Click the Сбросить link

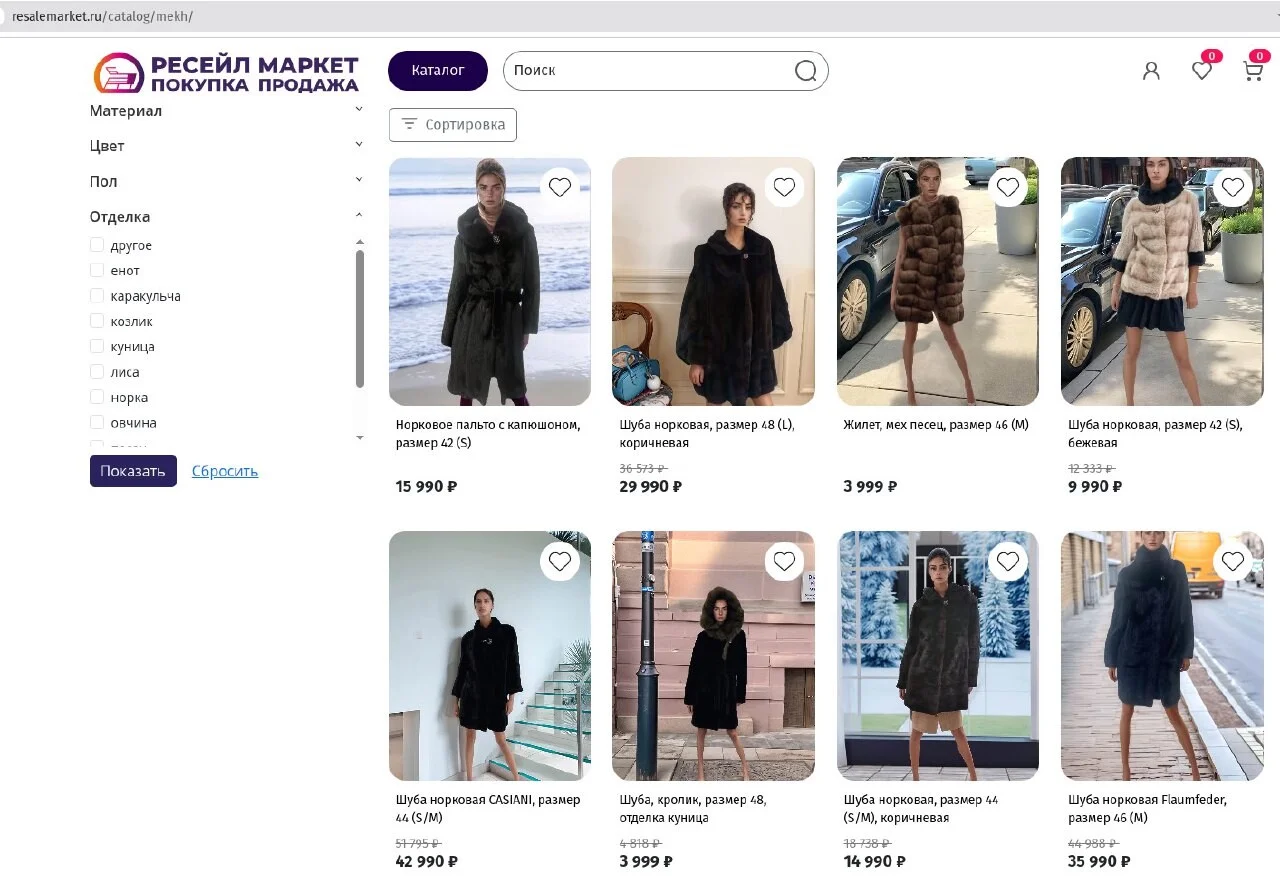tap(225, 471)
